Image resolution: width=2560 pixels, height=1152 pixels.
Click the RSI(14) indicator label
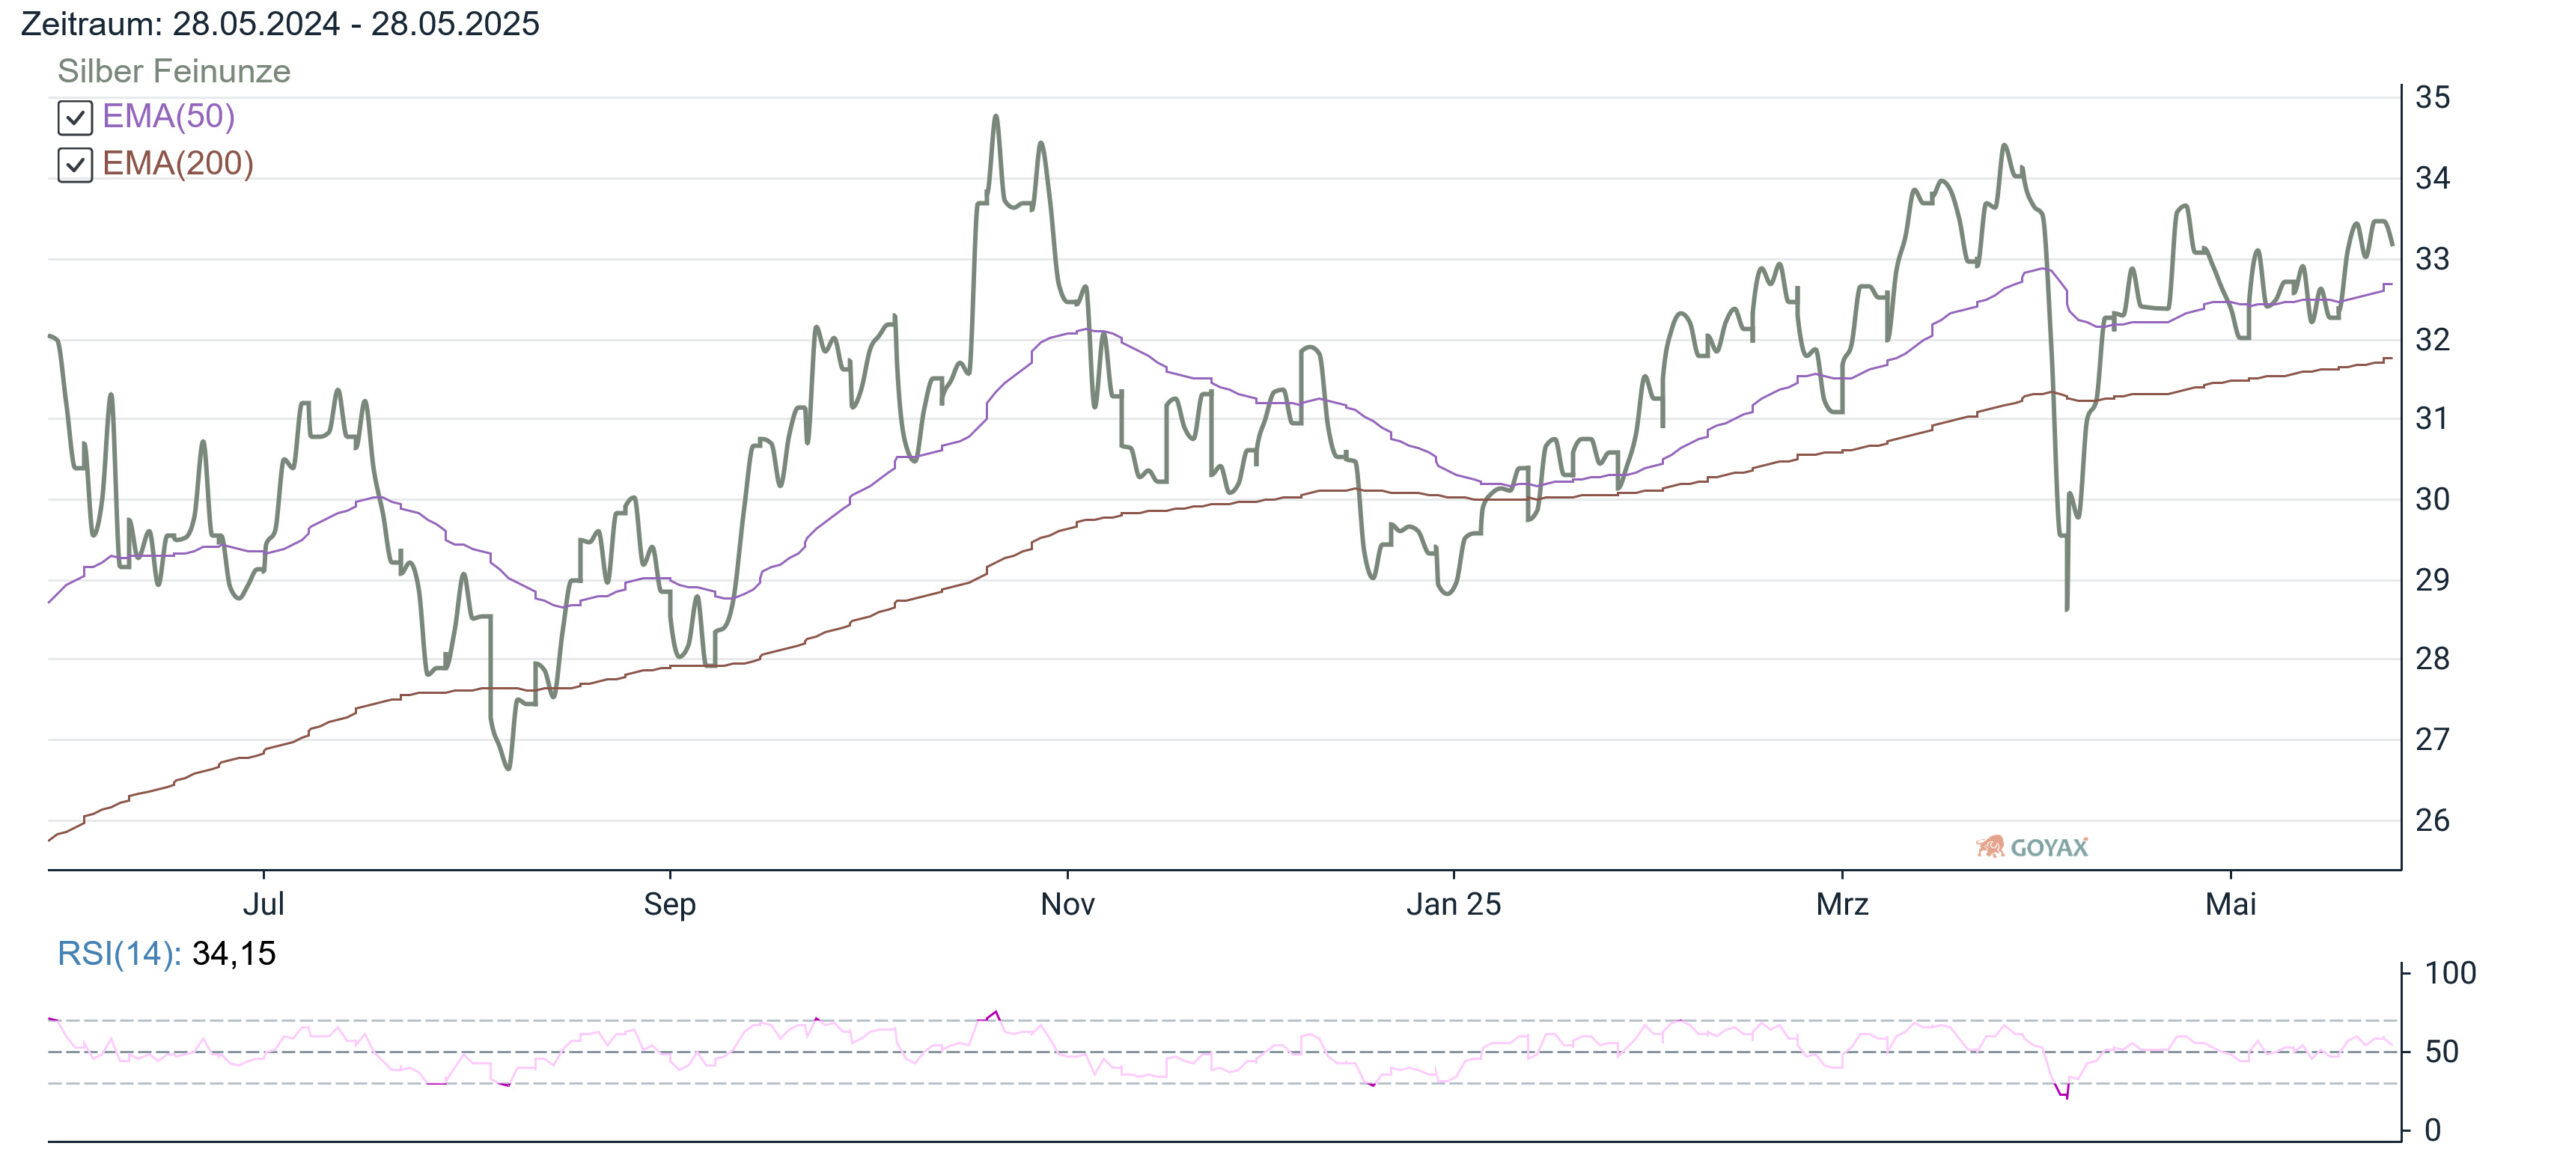click(119, 953)
